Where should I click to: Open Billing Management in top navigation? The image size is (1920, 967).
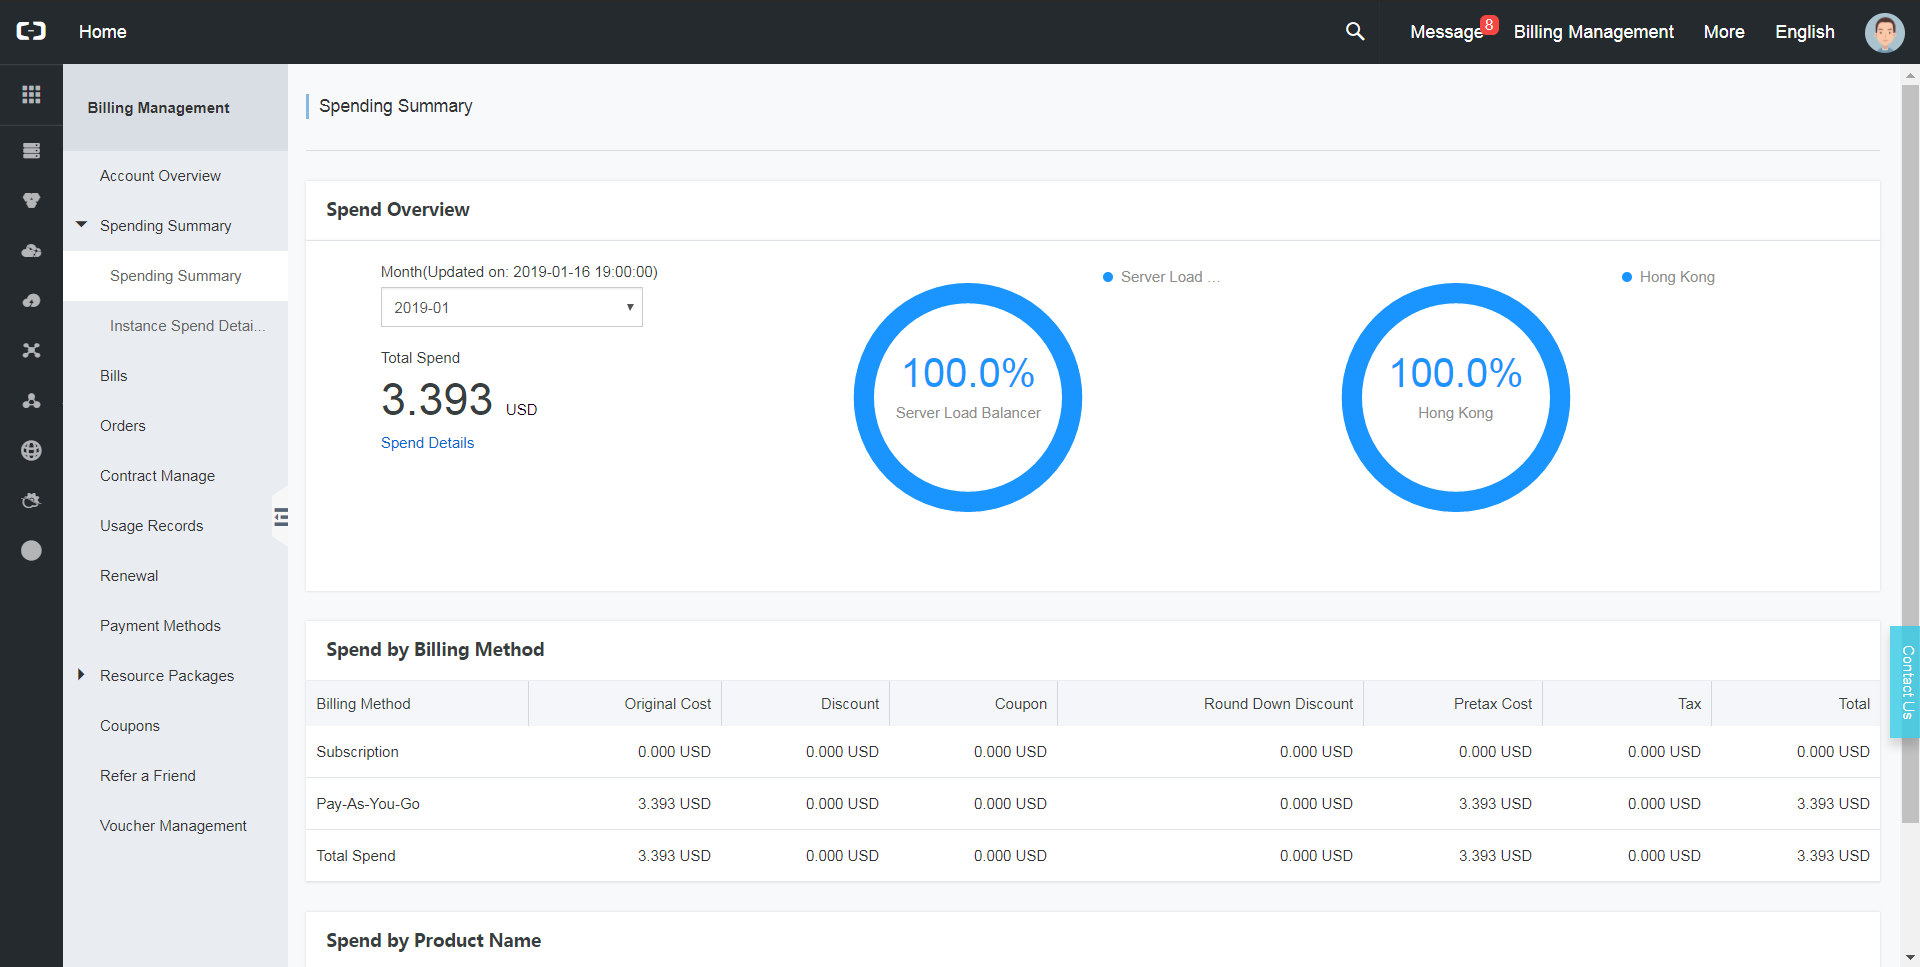[x=1593, y=32]
